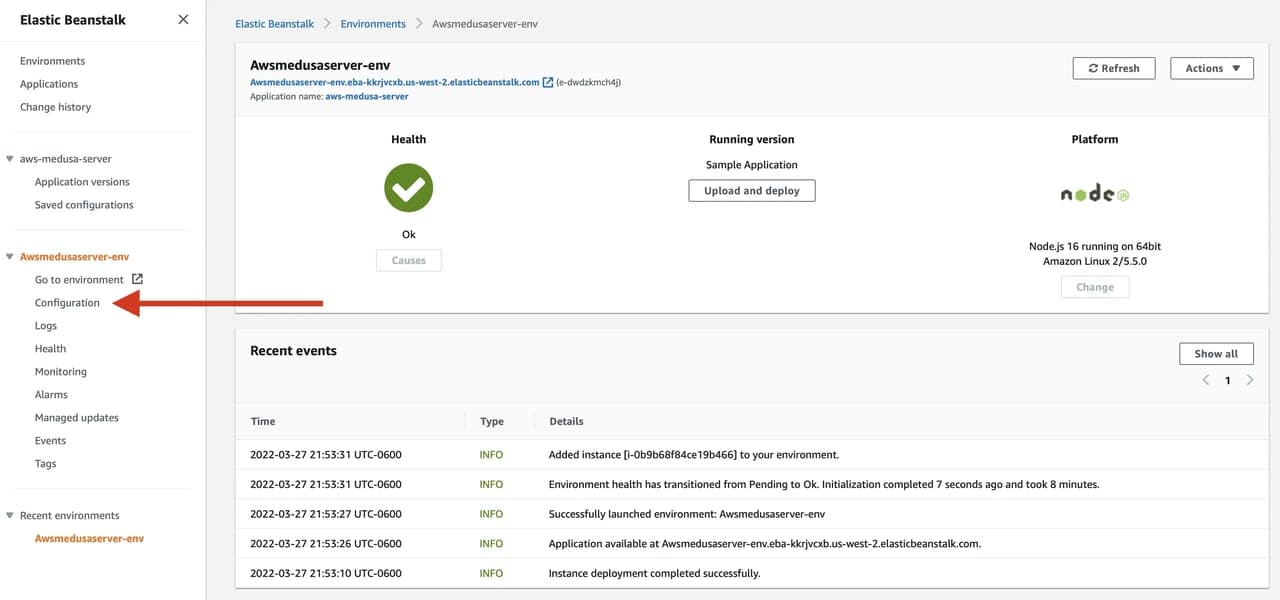
Task: Click Show all recent events button
Action: pyautogui.click(x=1216, y=353)
